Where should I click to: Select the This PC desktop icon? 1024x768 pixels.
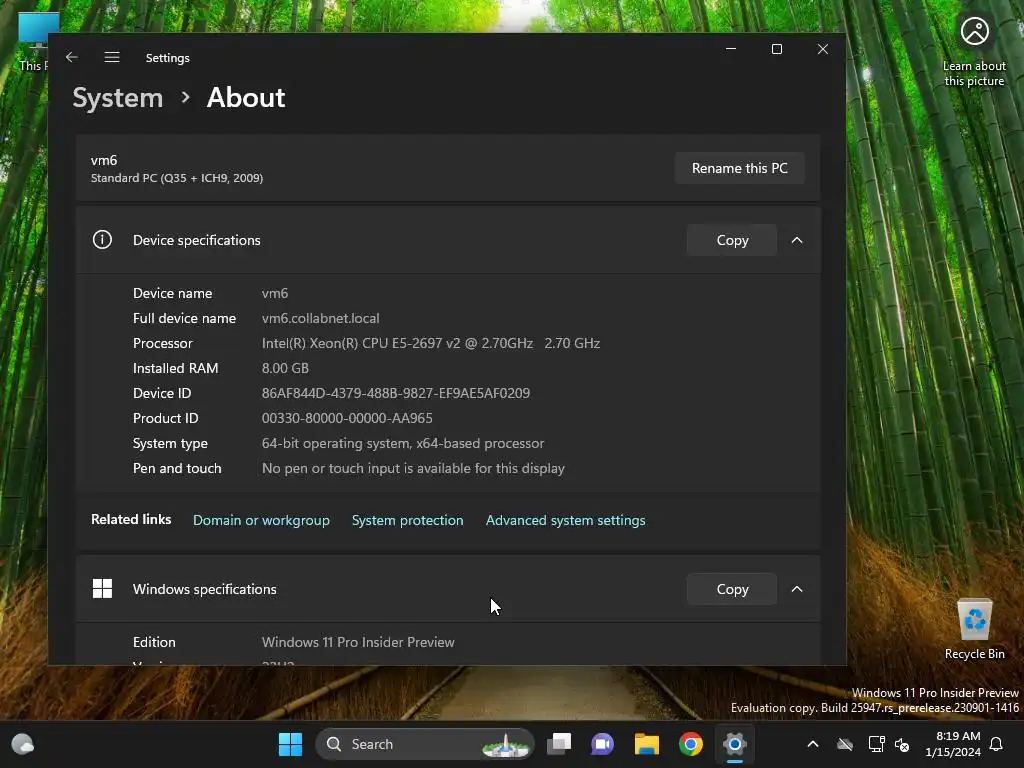click(33, 42)
